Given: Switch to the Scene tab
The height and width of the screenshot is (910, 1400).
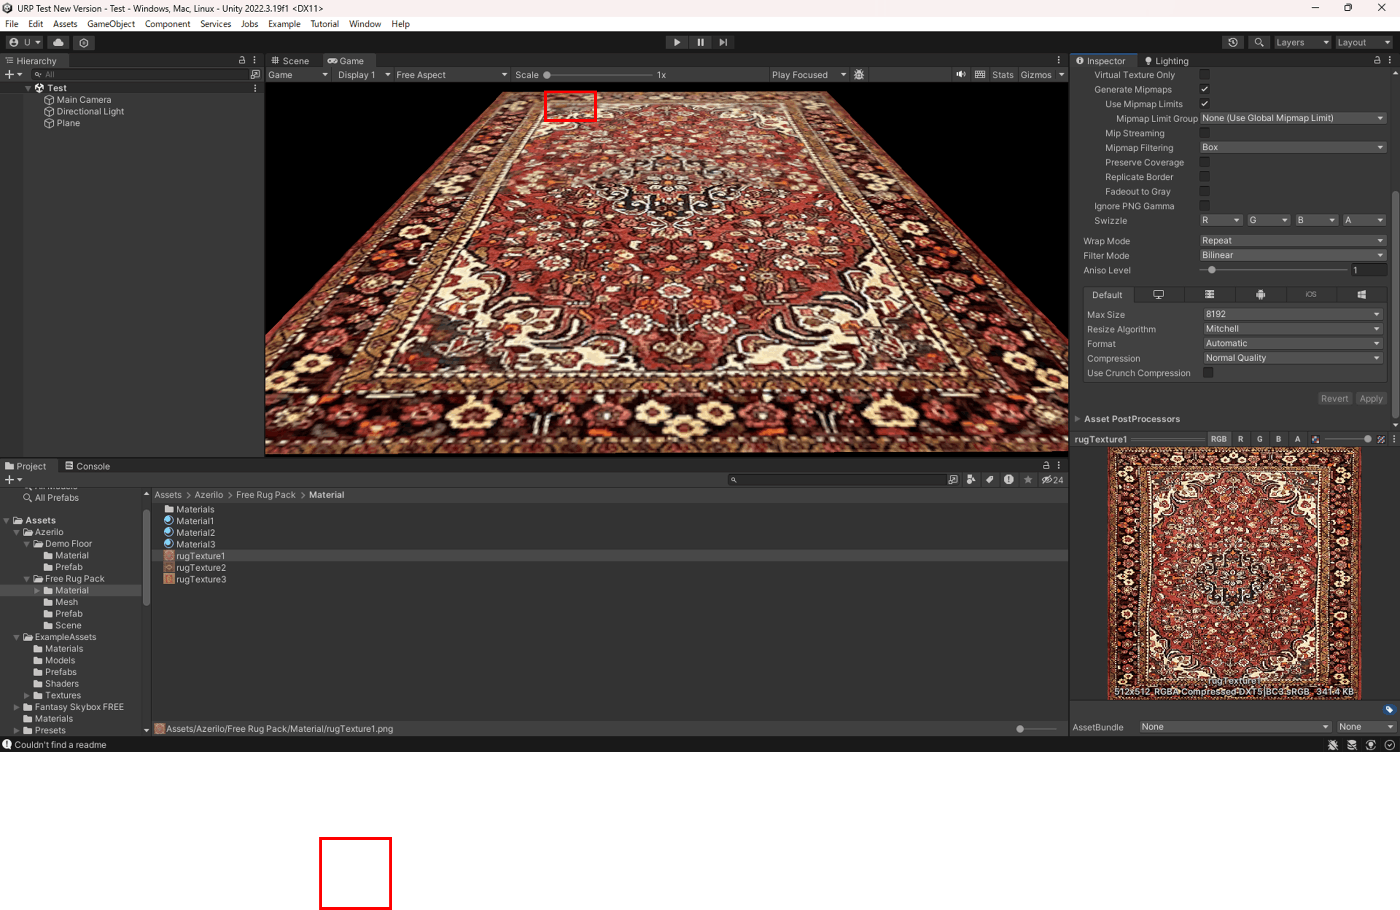Looking at the screenshot, I should click(290, 61).
